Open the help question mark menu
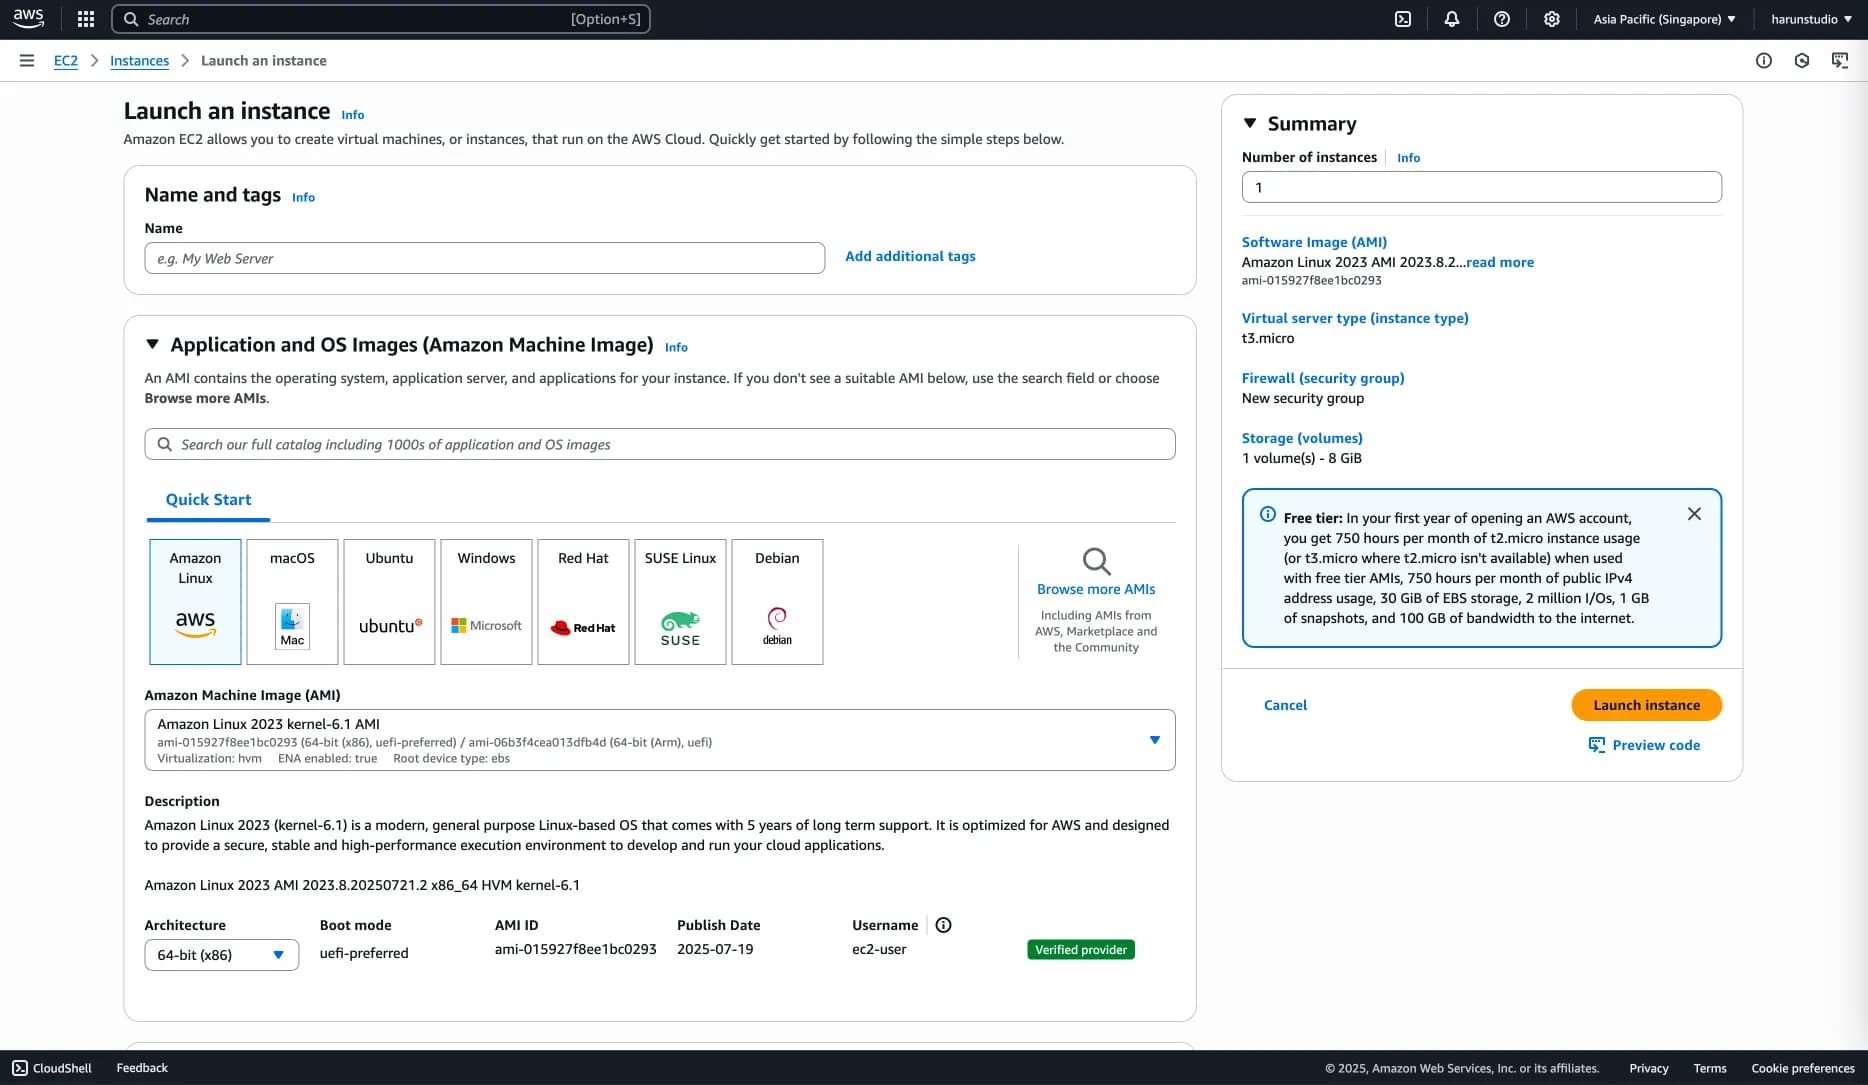 pos(1502,19)
